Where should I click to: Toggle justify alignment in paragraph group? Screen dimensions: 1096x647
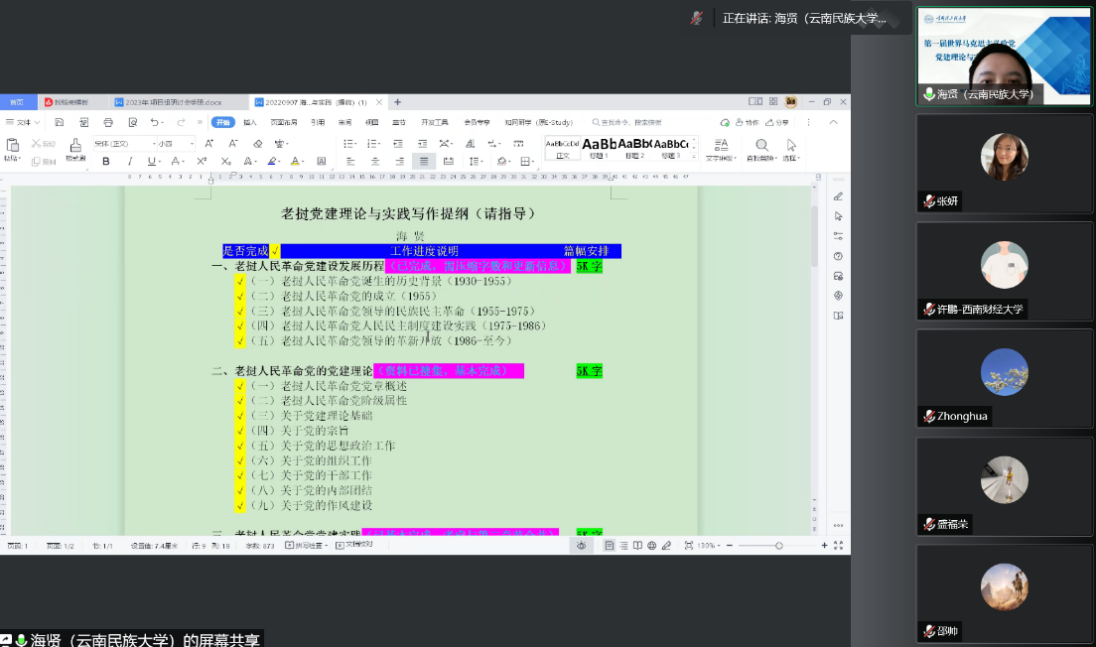pyautogui.click(x=424, y=161)
